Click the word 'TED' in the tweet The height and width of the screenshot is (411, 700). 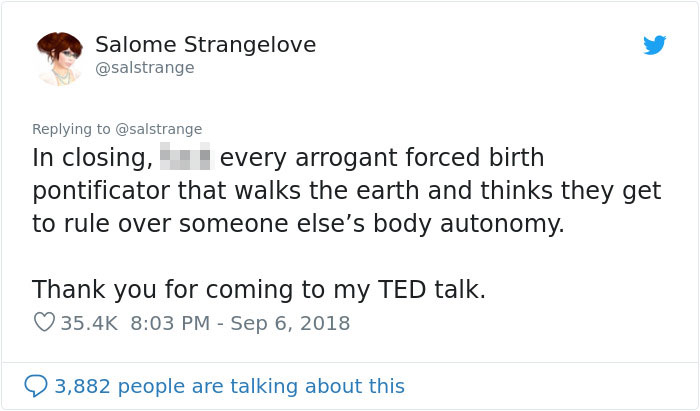(x=403, y=290)
